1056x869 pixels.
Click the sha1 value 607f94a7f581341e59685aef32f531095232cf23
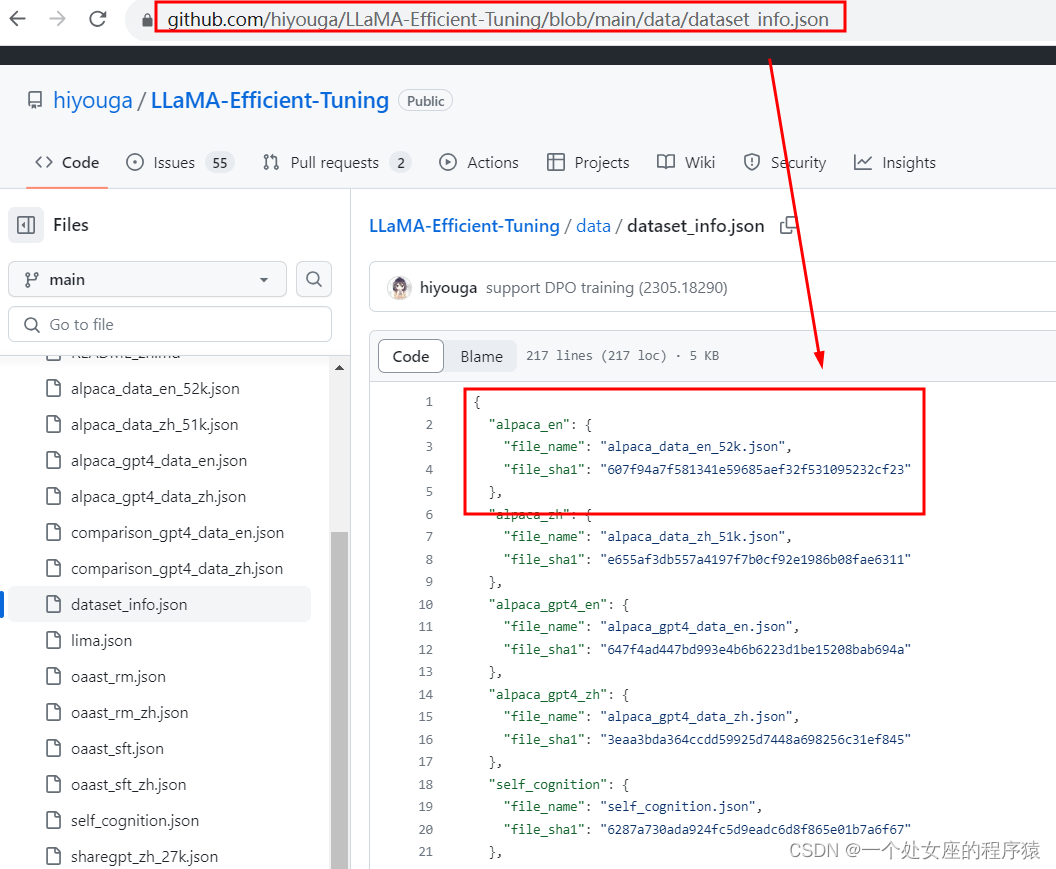point(756,470)
